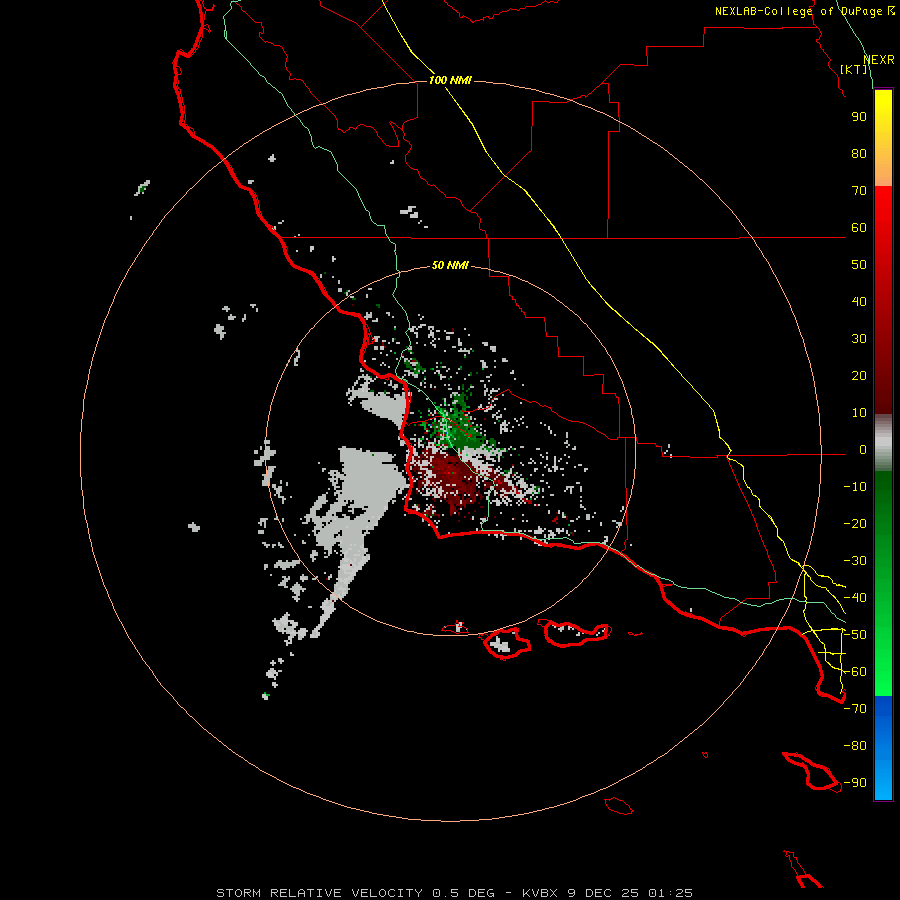
Task: Select the 0 value on the velocity scale
Action: point(863,450)
